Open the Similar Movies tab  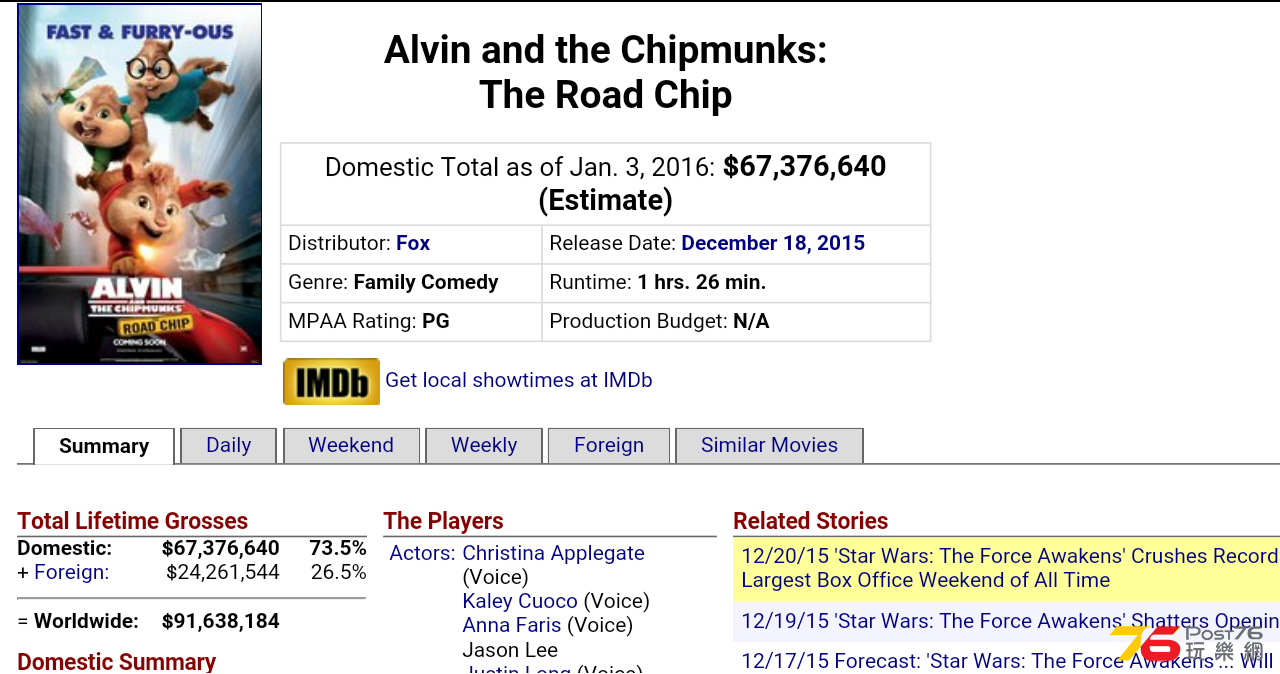click(x=769, y=445)
